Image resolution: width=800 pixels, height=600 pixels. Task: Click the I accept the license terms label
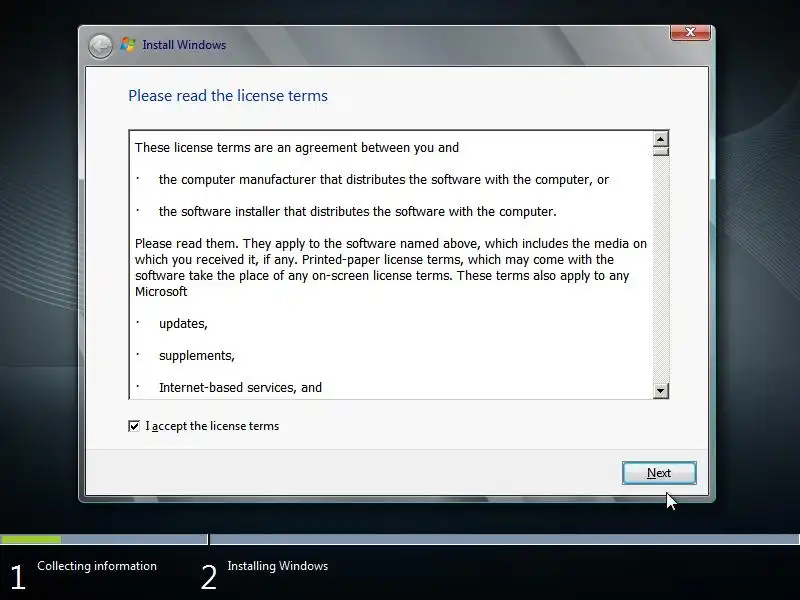pos(212,426)
